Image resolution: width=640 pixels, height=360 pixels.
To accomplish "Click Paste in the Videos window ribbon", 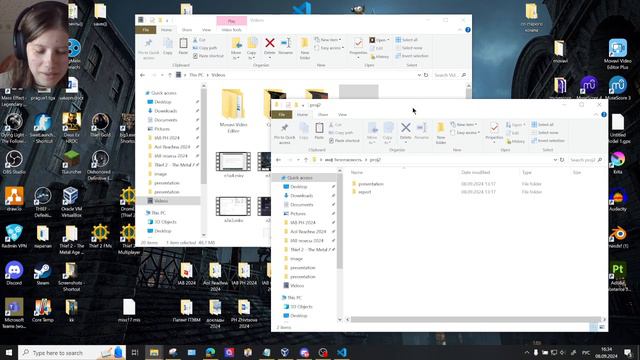I will click(183, 46).
